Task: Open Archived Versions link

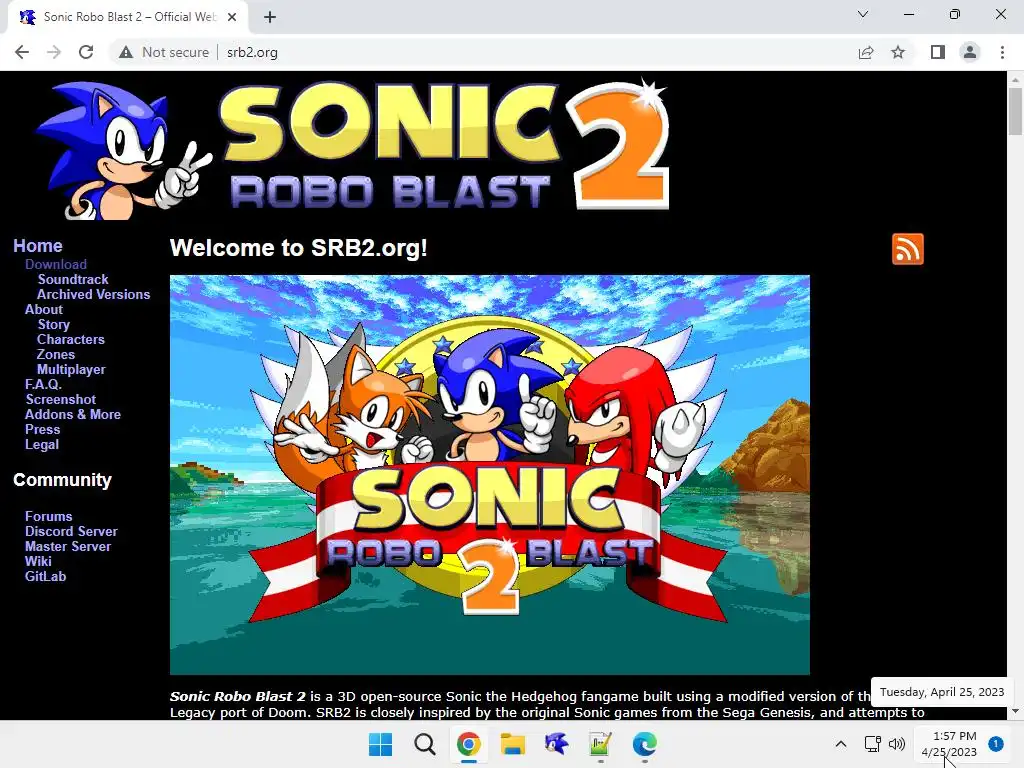Action: [93, 294]
